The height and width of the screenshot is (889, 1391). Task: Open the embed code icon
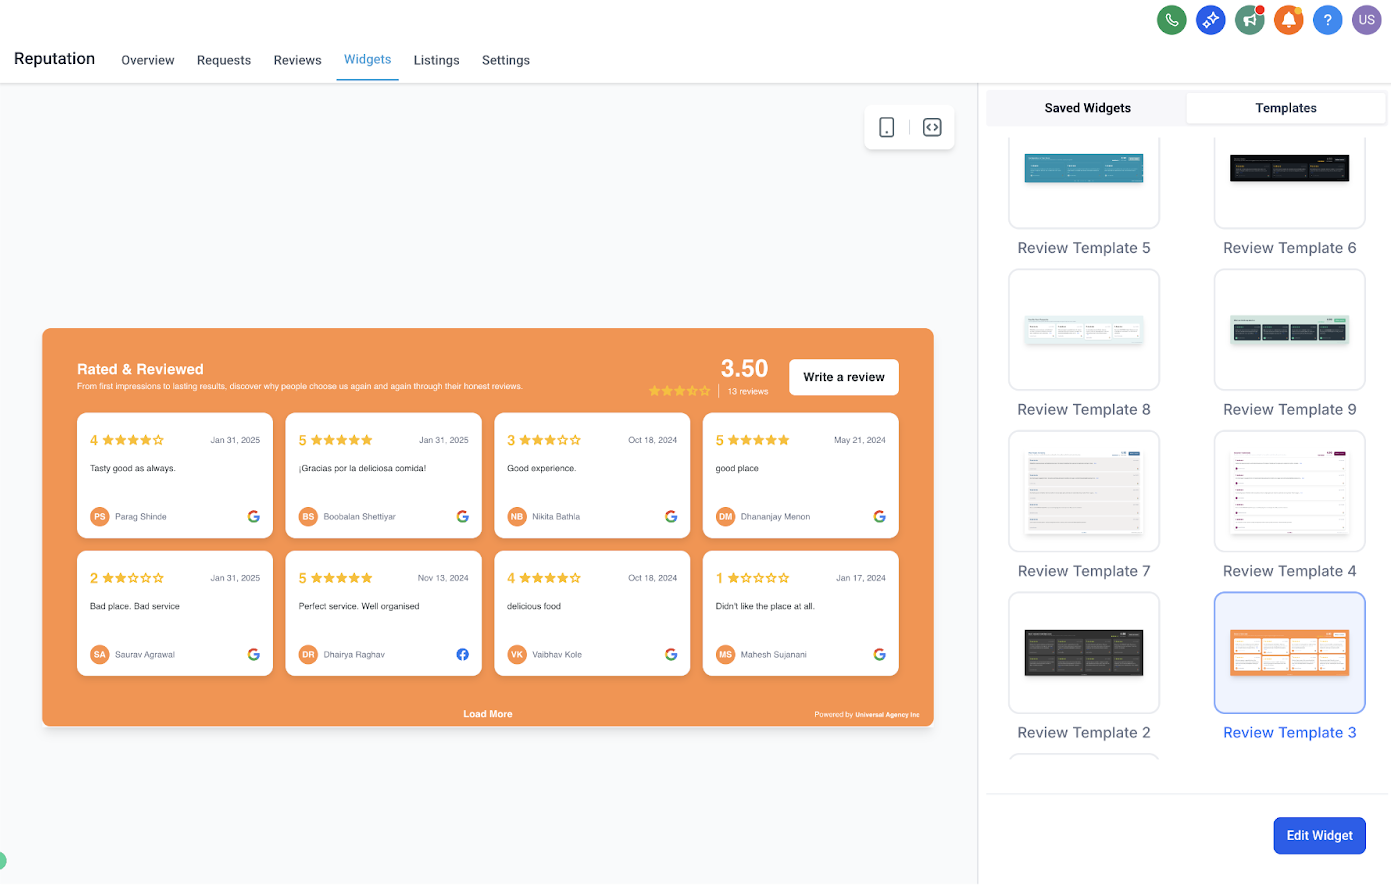point(932,127)
